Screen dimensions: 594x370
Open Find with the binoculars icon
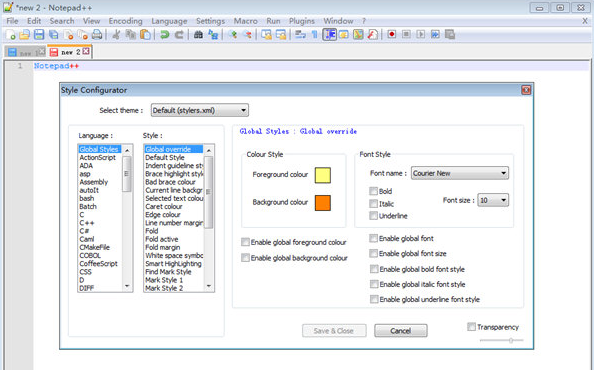coord(198,35)
